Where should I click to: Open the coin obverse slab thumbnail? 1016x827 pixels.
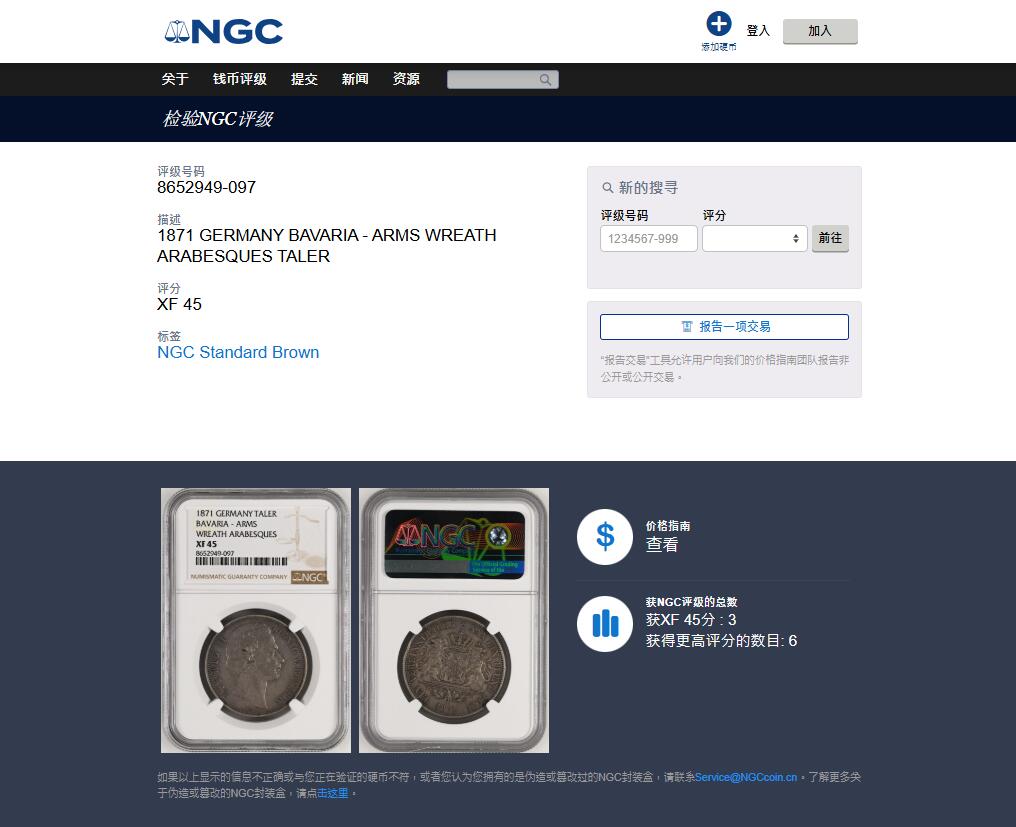coord(256,620)
